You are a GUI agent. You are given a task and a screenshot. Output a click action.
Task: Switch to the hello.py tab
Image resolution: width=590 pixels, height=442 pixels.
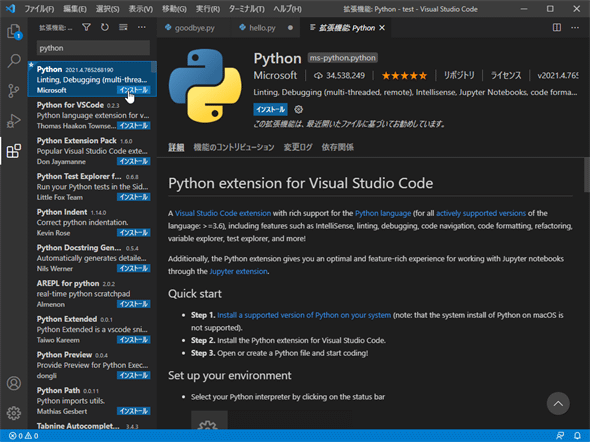pos(262,28)
